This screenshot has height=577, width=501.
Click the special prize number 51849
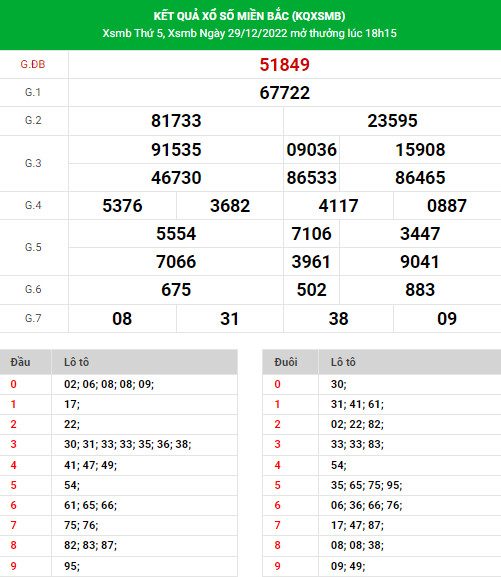coord(285,65)
